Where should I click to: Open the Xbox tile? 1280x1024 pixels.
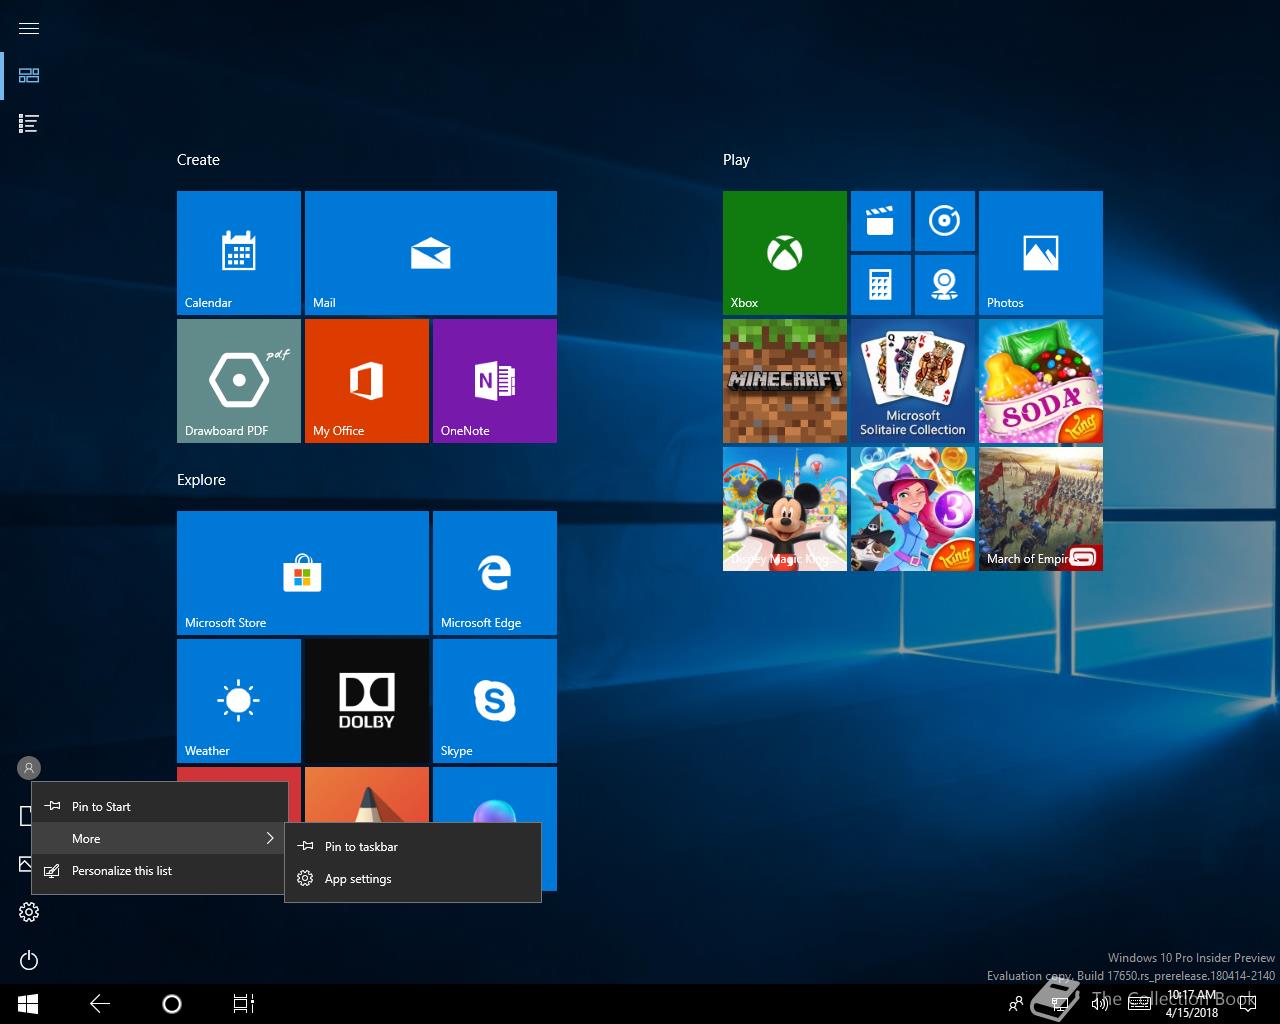tap(785, 253)
